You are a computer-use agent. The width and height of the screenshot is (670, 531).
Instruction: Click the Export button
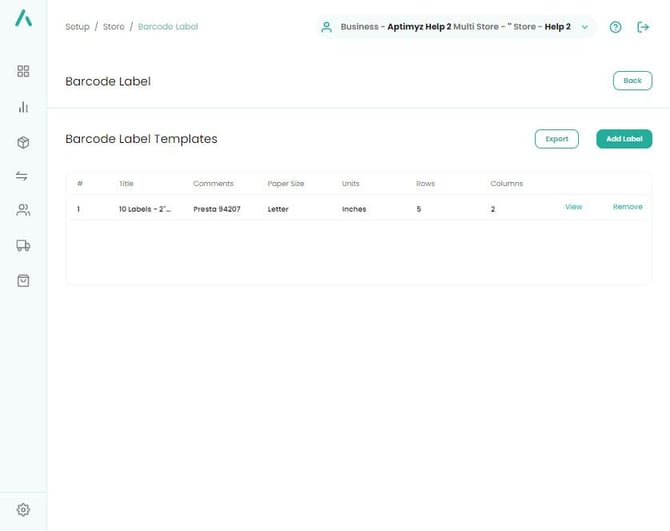556,139
